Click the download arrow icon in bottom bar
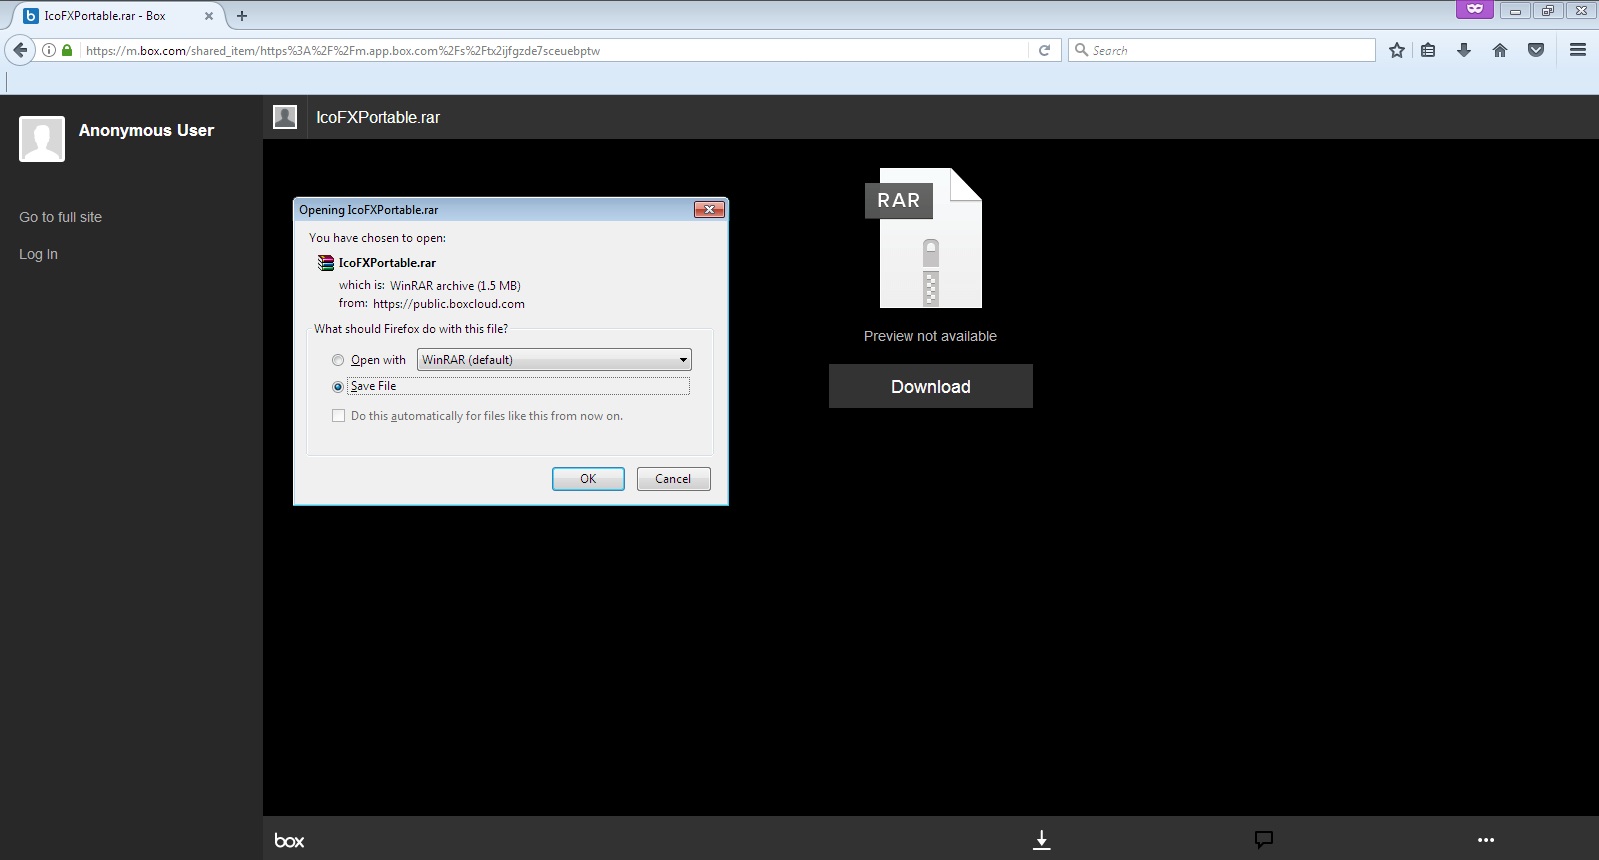Image resolution: width=1599 pixels, height=860 pixels. (x=1041, y=839)
